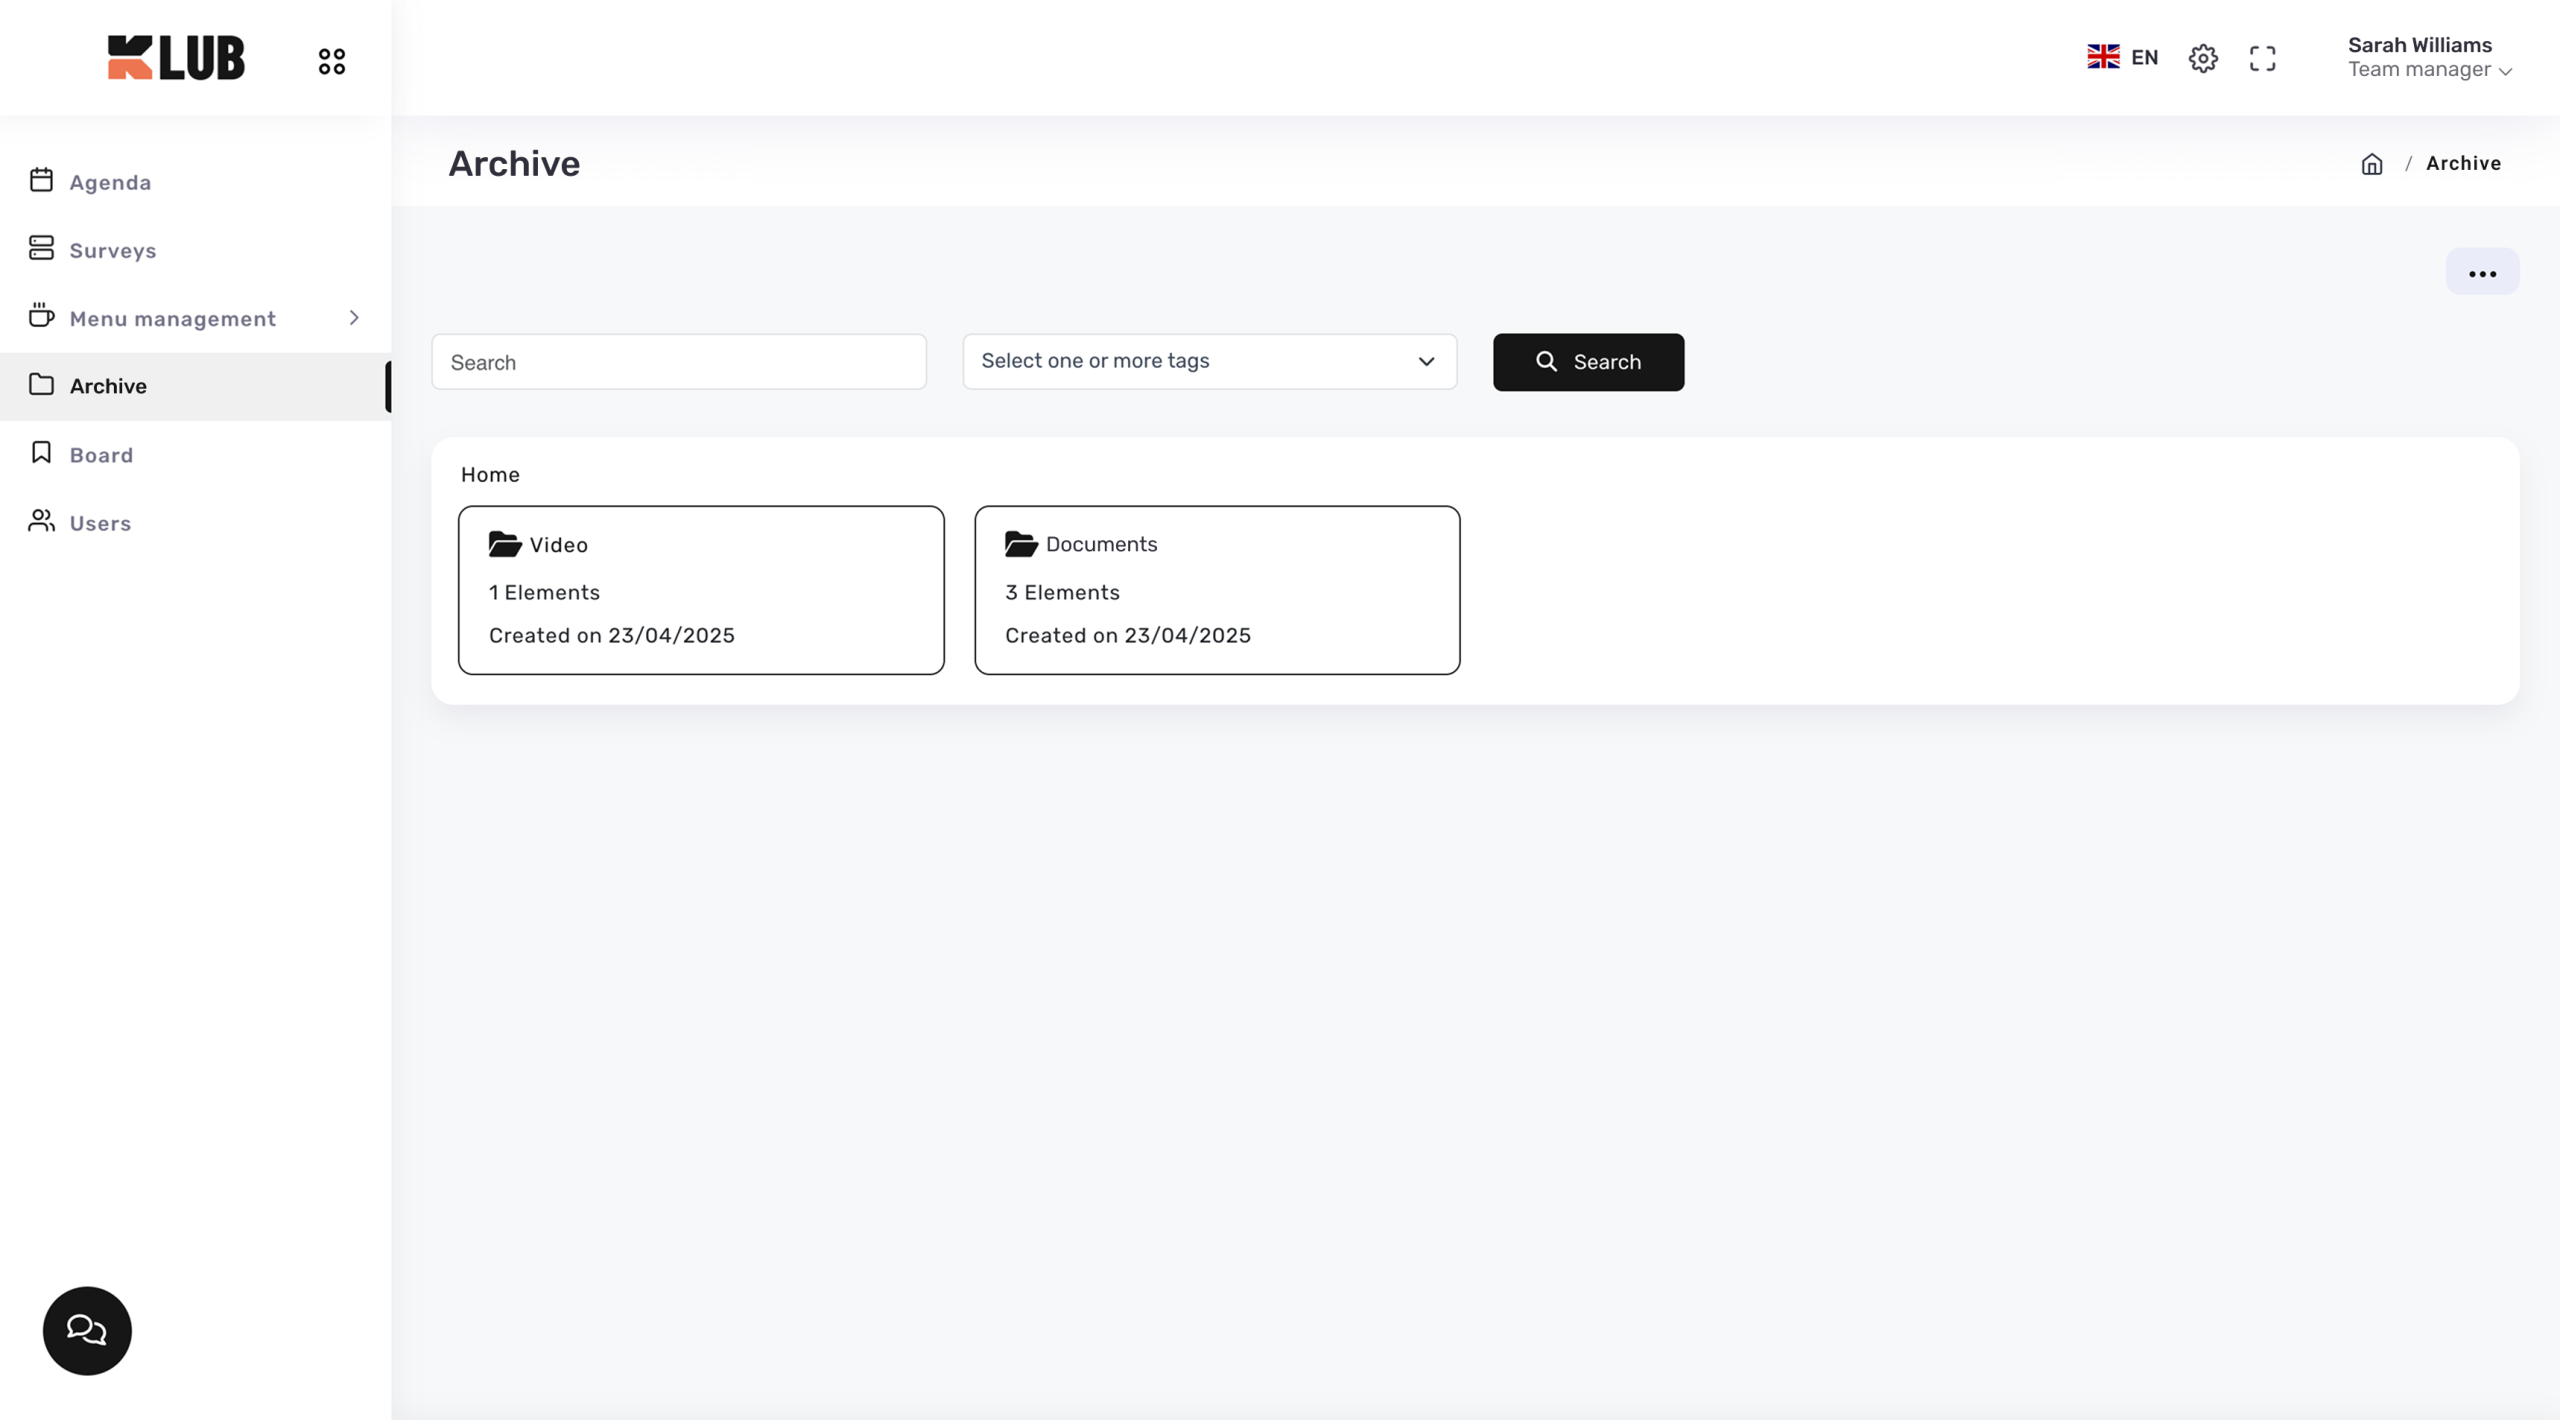Image resolution: width=2560 pixels, height=1420 pixels.
Task: Open the three-dots more options menu
Action: (2481, 273)
